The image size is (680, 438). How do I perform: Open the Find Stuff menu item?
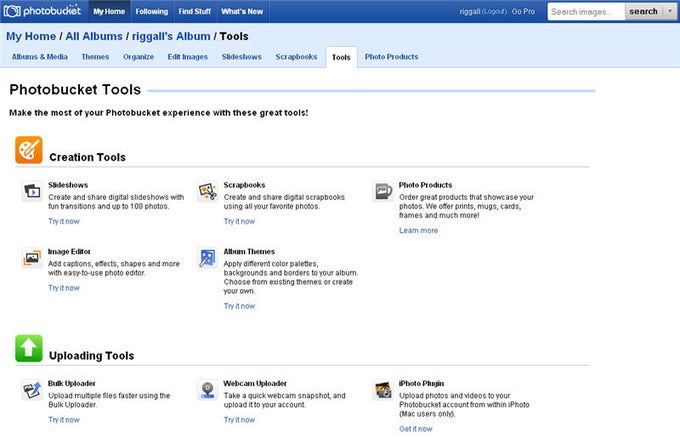[x=194, y=11]
